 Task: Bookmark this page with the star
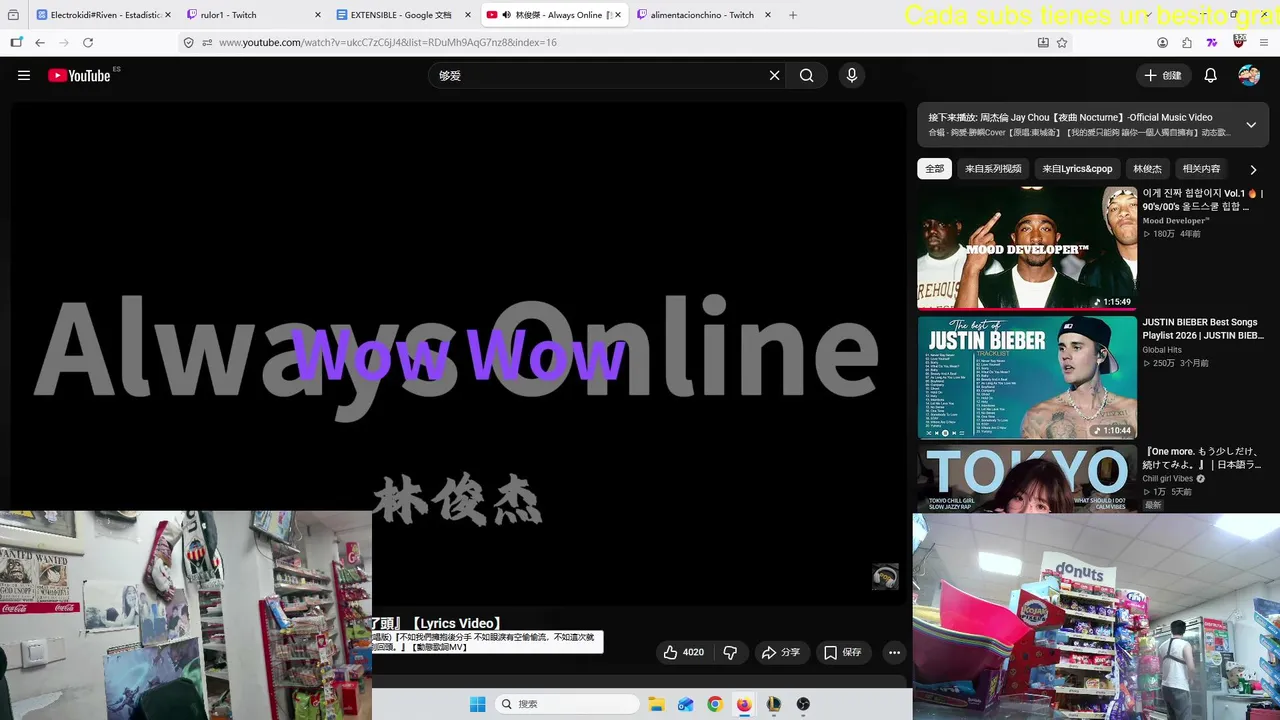[x=1062, y=43]
